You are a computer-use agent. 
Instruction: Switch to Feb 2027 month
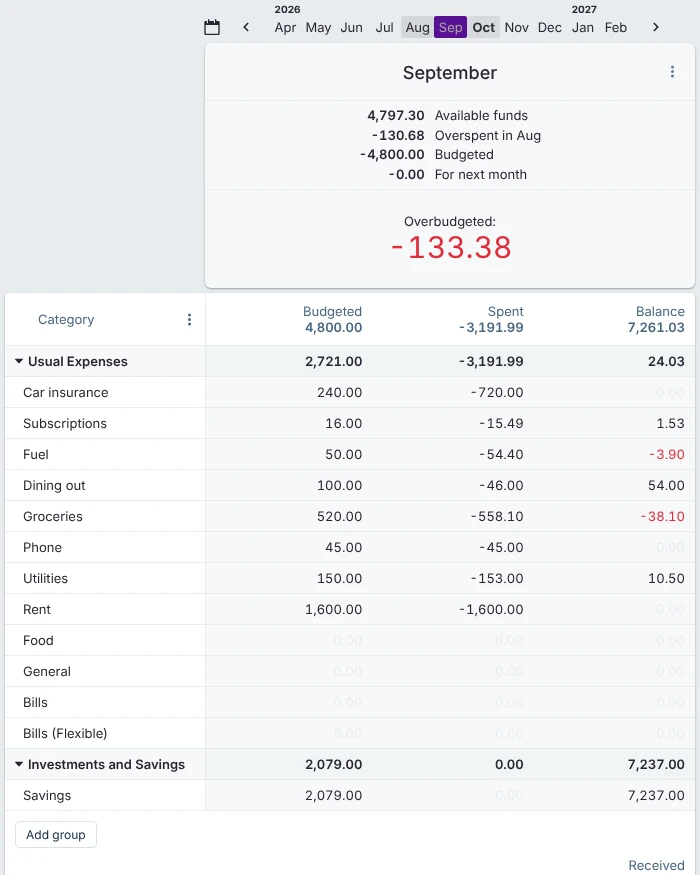(x=616, y=28)
